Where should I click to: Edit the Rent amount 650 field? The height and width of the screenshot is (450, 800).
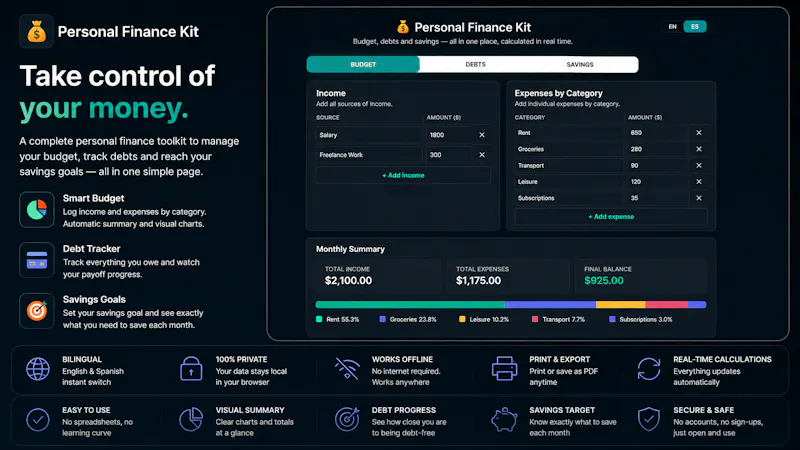click(657, 133)
